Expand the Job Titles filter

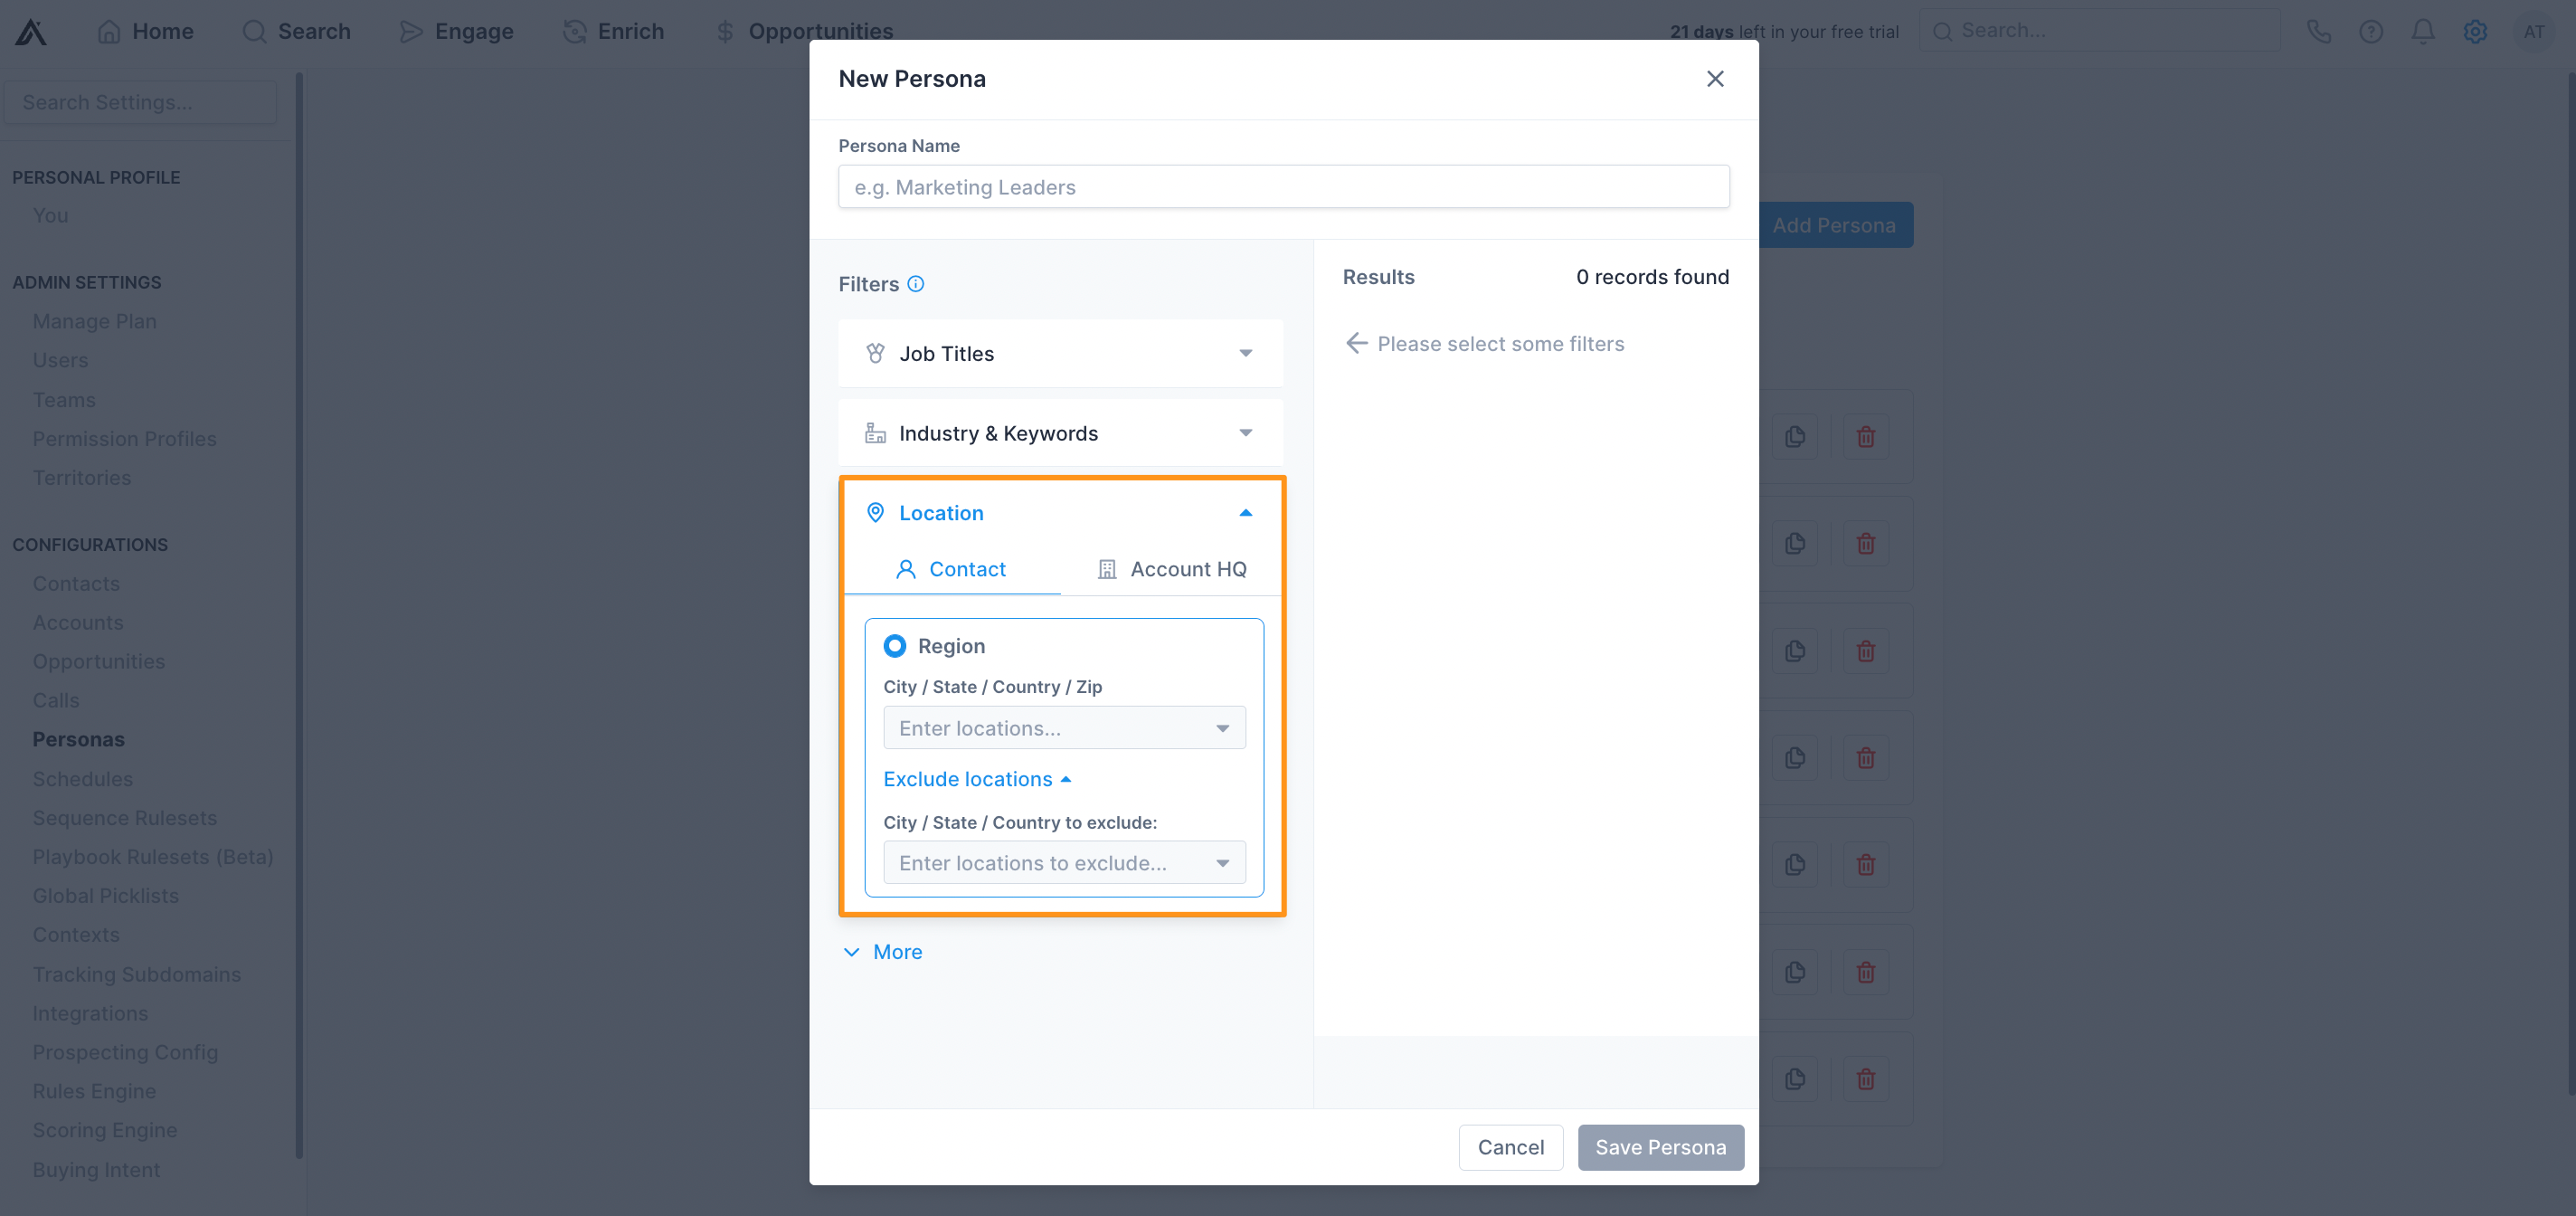pos(1060,353)
